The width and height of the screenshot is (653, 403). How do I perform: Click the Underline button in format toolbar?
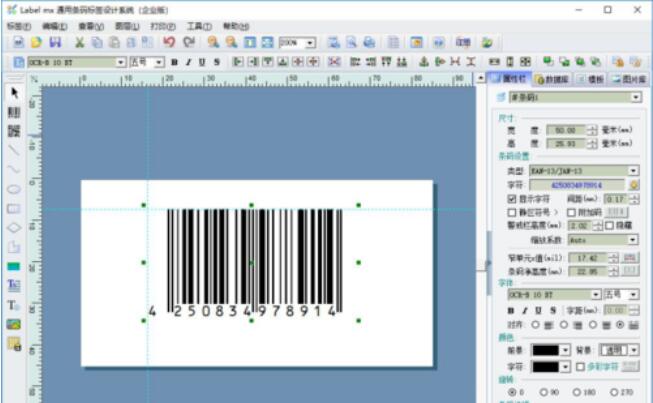tap(202, 62)
